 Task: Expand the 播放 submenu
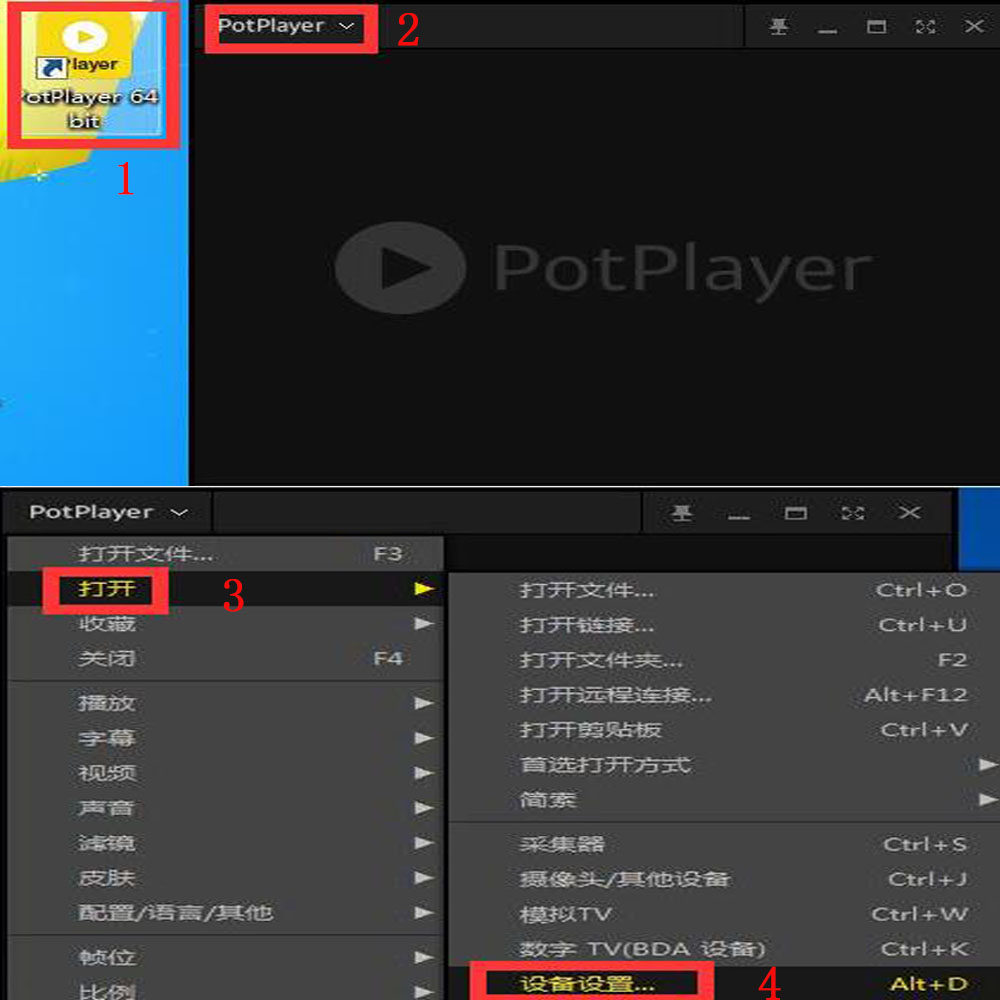tap(226, 703)
